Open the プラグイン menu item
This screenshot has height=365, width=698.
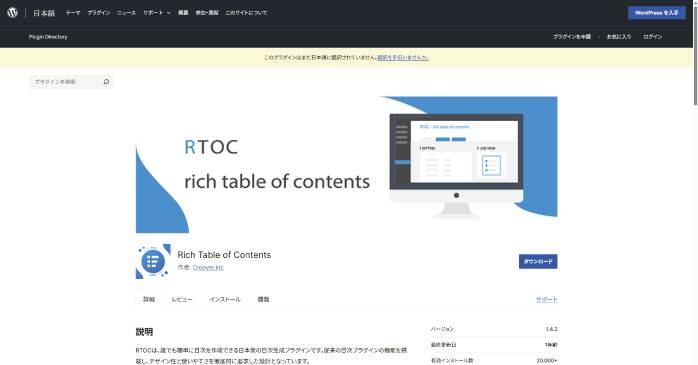tap(99, 13)
